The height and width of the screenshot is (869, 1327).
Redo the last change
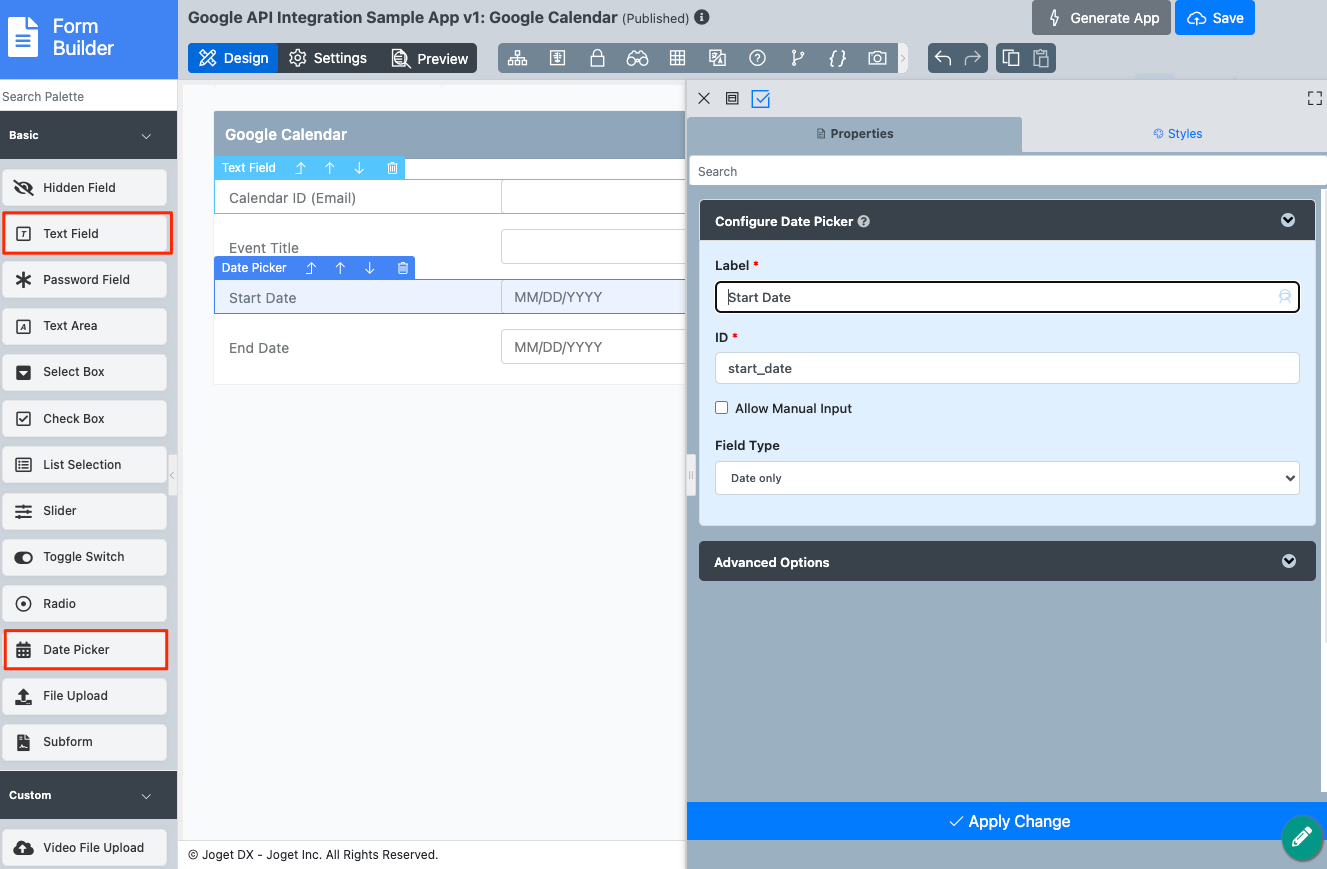pos(972,58)
